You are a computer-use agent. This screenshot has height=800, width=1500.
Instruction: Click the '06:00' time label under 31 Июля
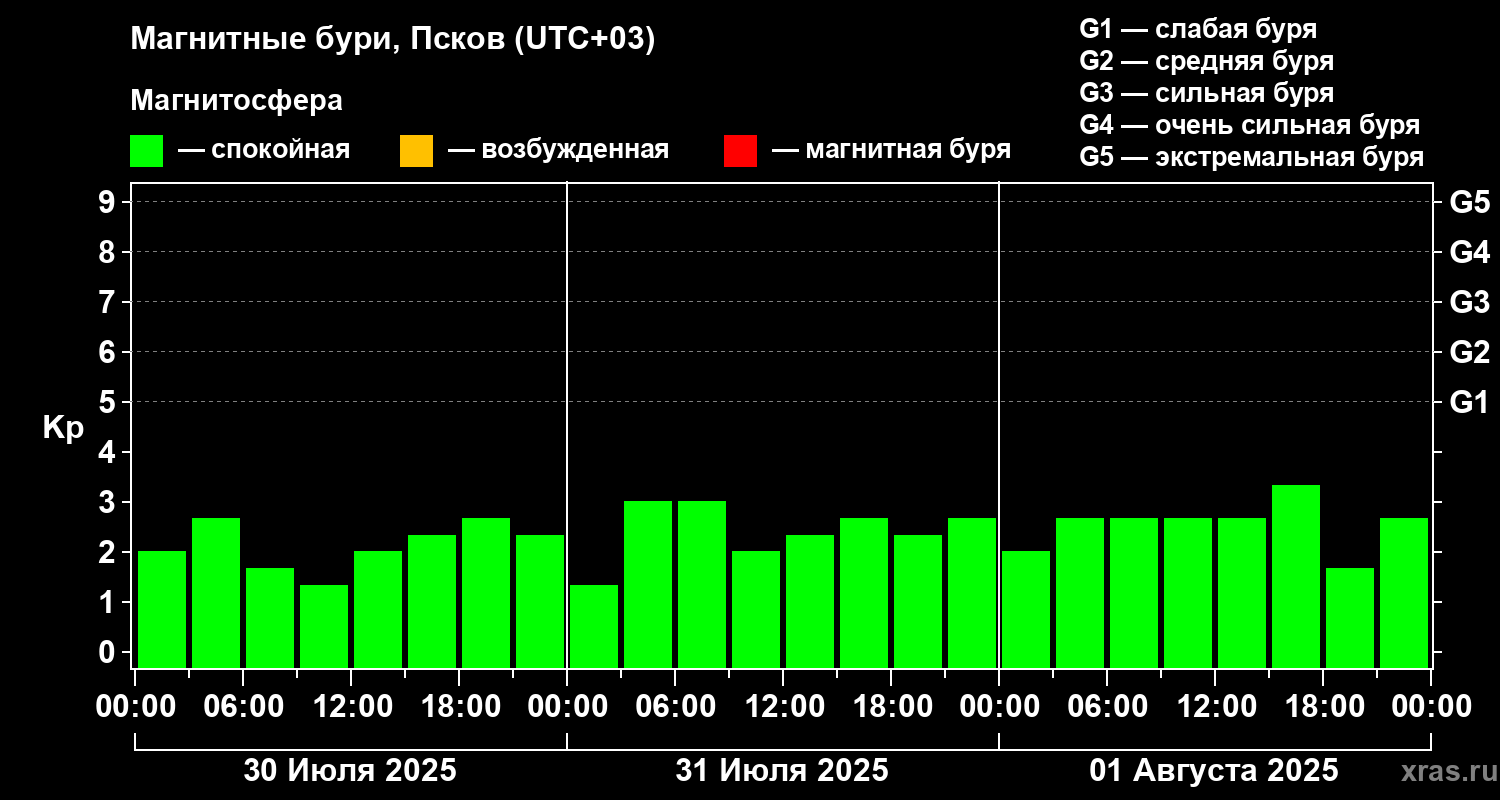675,707
